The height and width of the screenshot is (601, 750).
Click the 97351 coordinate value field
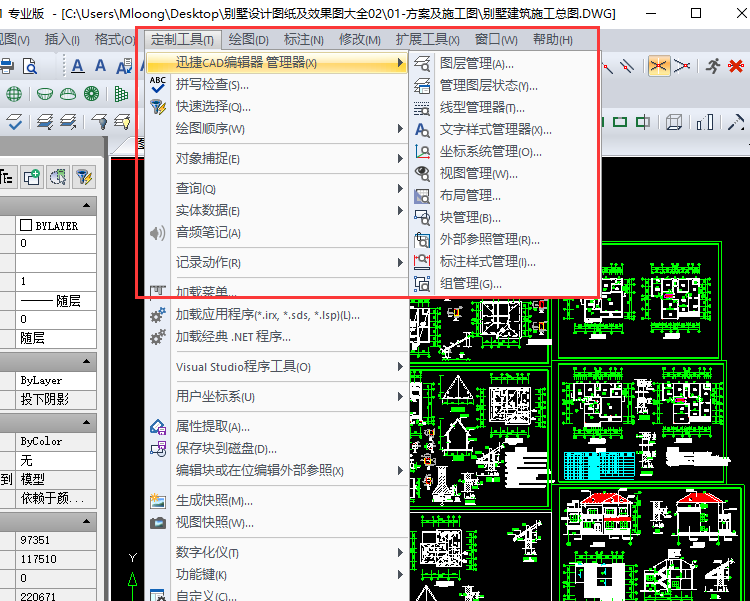click(x=56, y=540)
